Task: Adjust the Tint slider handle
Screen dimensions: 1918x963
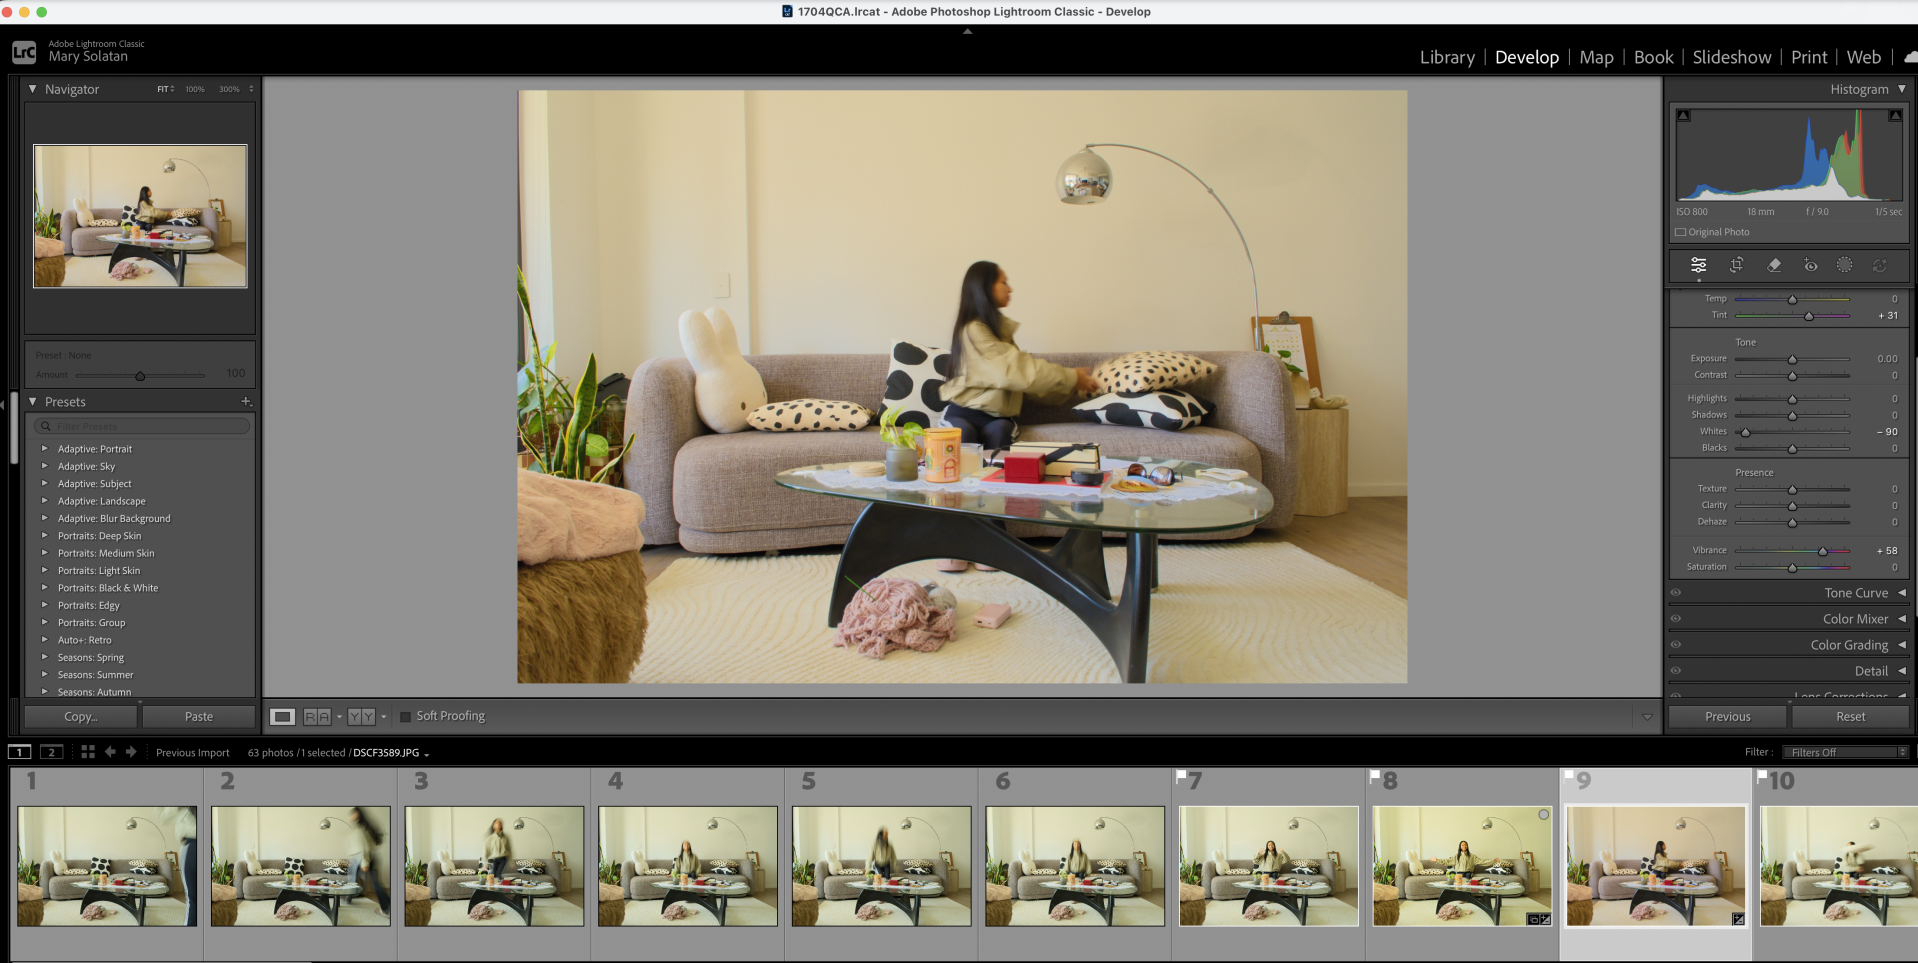Action: tap(1809, 316)
